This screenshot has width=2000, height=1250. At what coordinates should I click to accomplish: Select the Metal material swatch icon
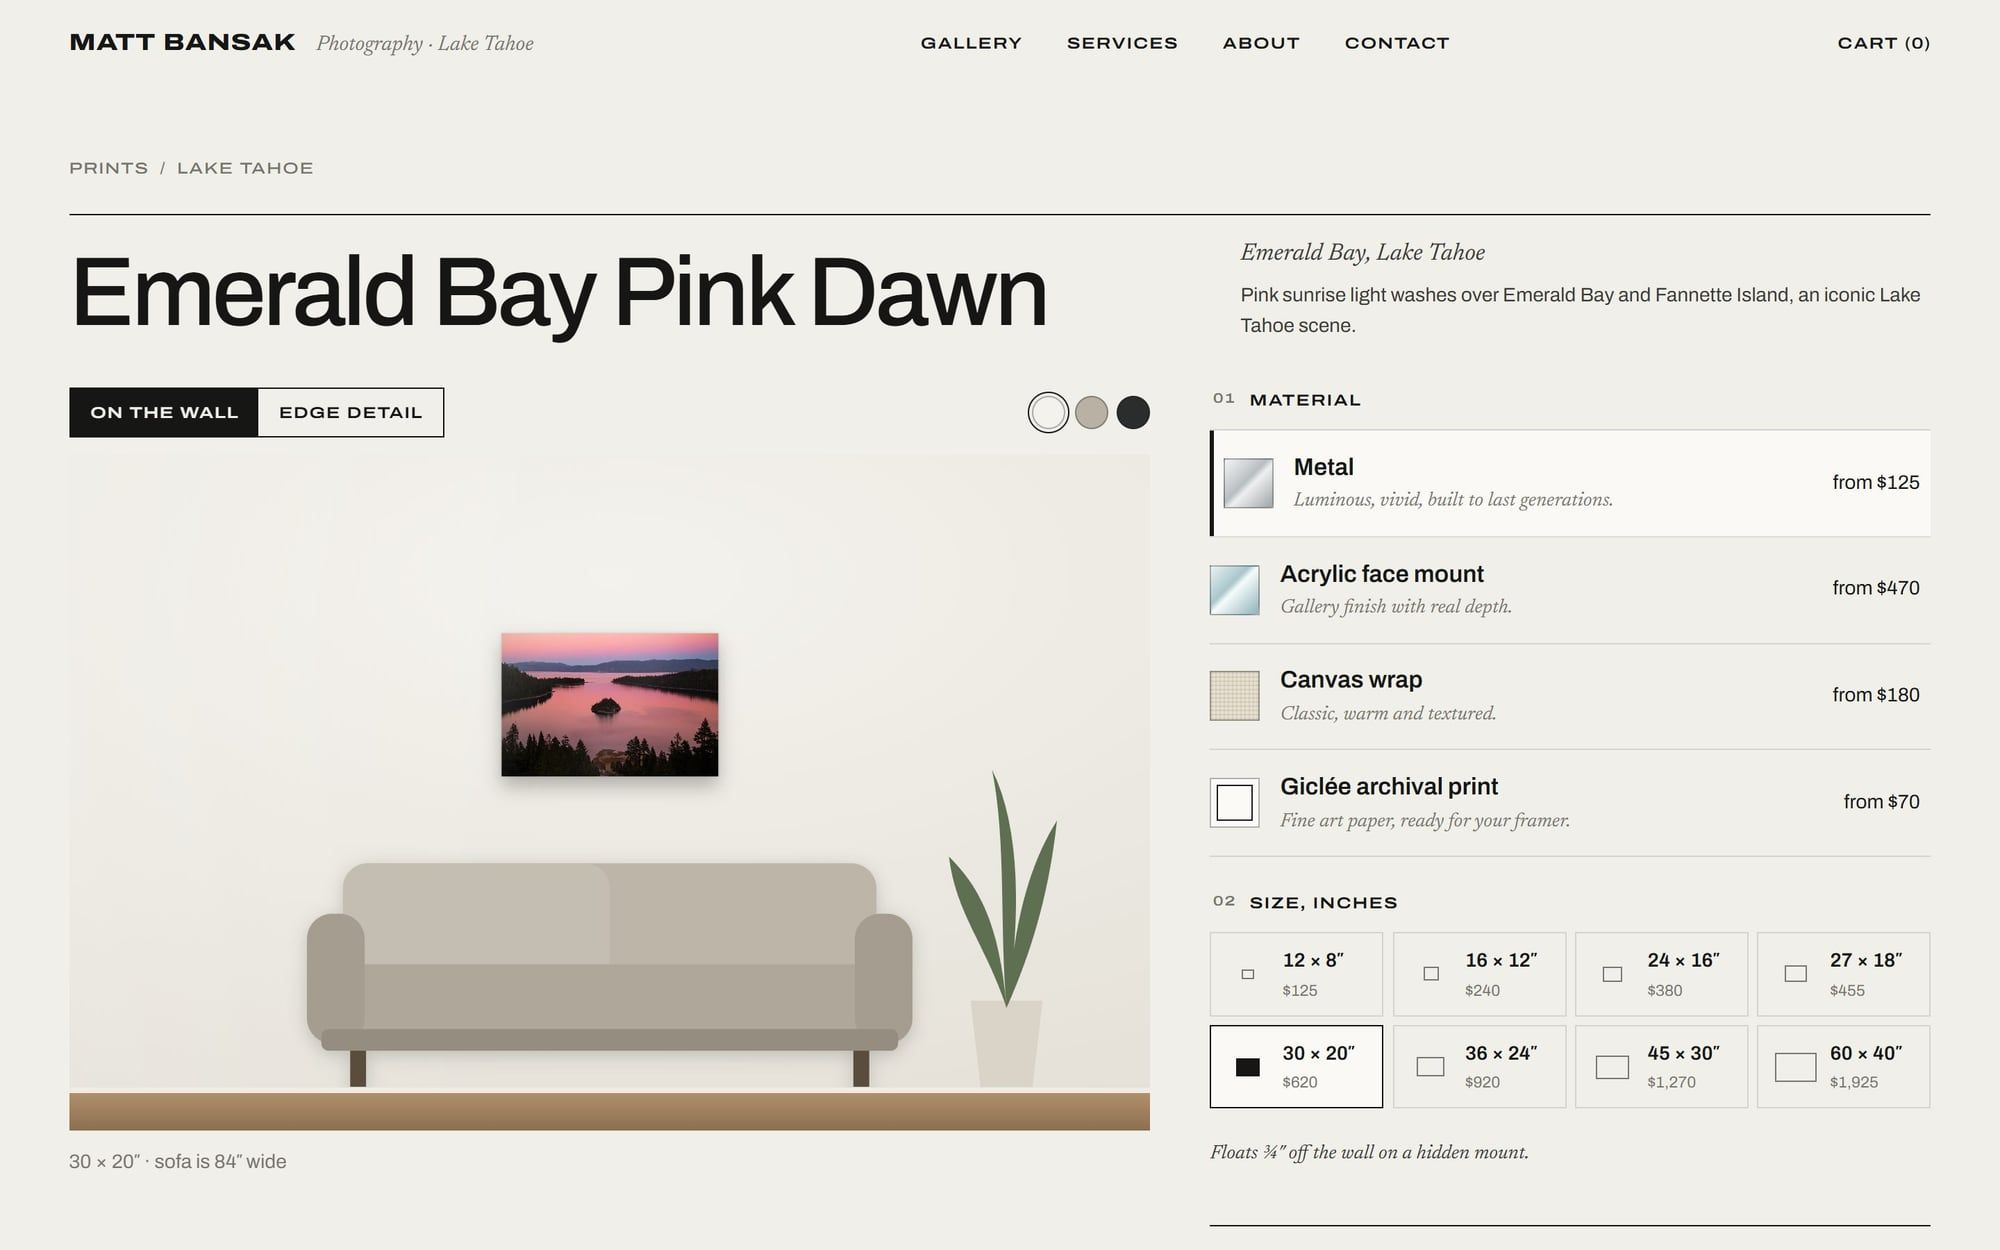pyautogui.click(x=1248, y=483)
